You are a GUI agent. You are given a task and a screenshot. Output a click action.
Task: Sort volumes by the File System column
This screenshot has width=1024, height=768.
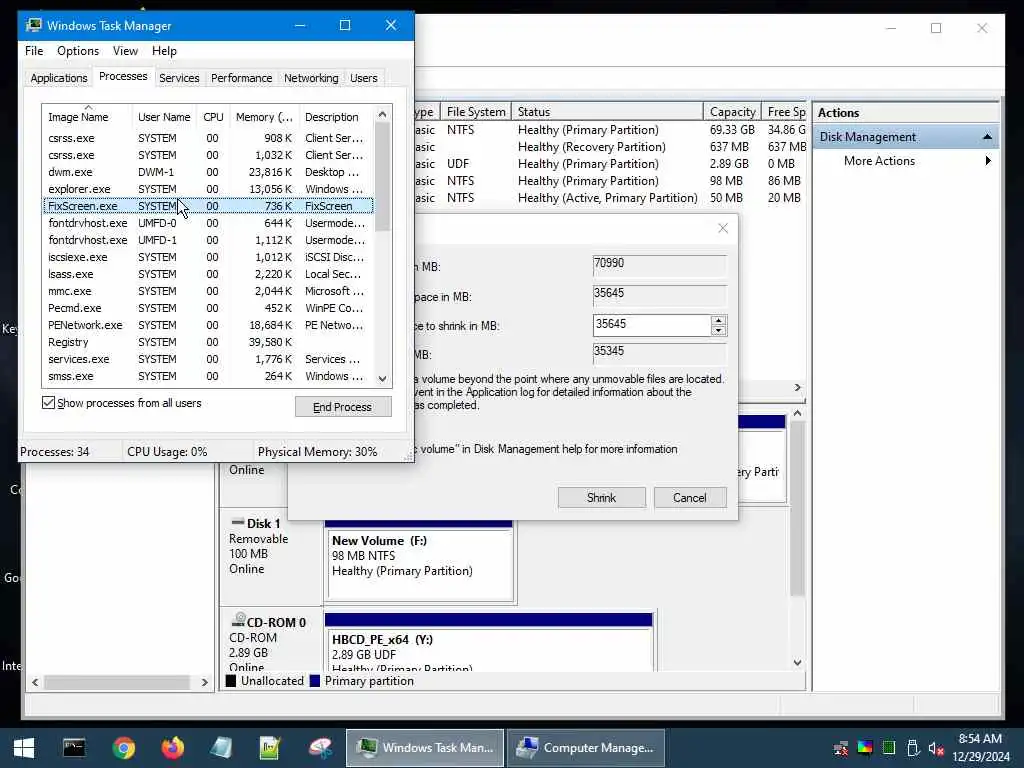coord(476,112)
